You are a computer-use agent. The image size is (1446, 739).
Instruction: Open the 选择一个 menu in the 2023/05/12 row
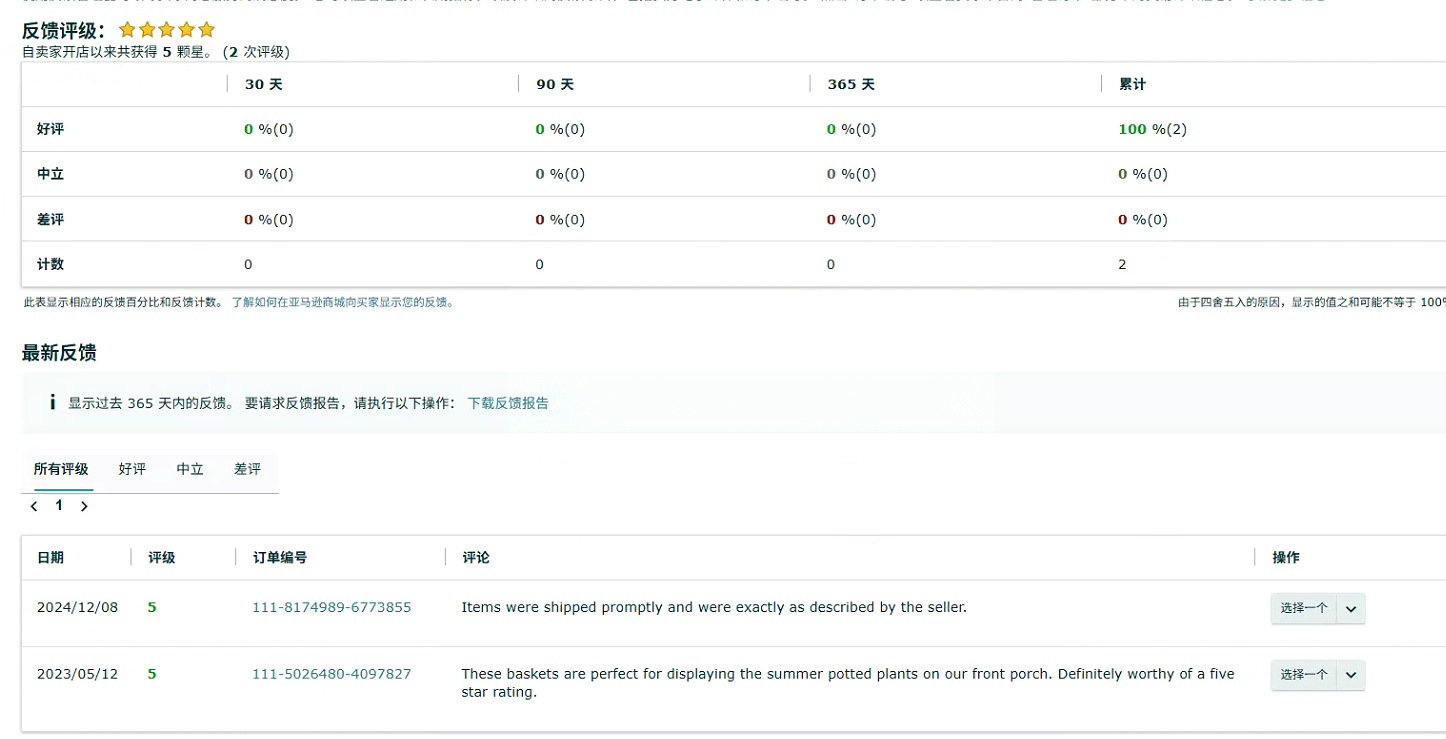tap(1303, 675)
